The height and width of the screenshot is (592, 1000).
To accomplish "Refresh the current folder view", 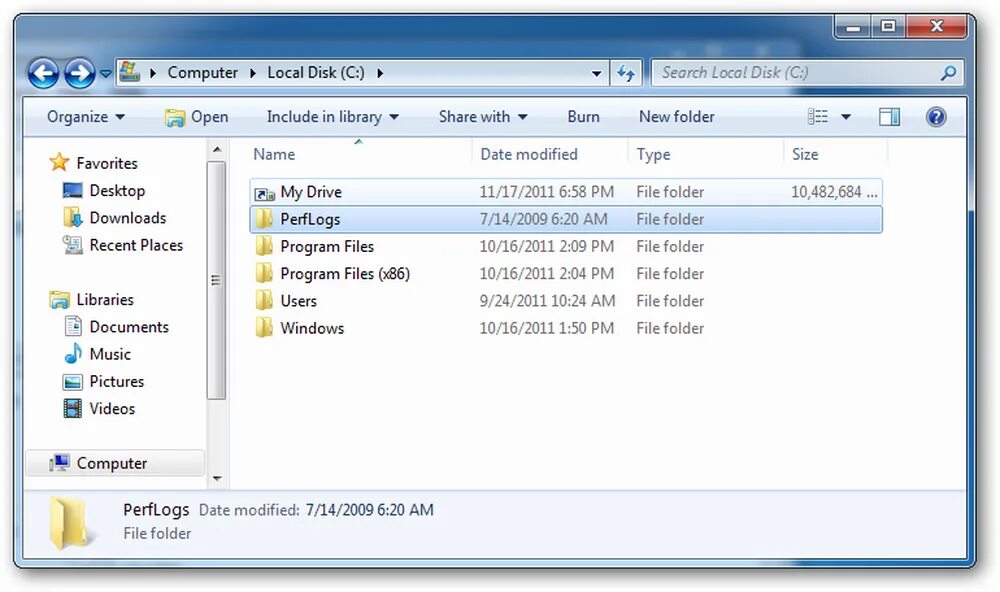I will (x=627, y=72).
